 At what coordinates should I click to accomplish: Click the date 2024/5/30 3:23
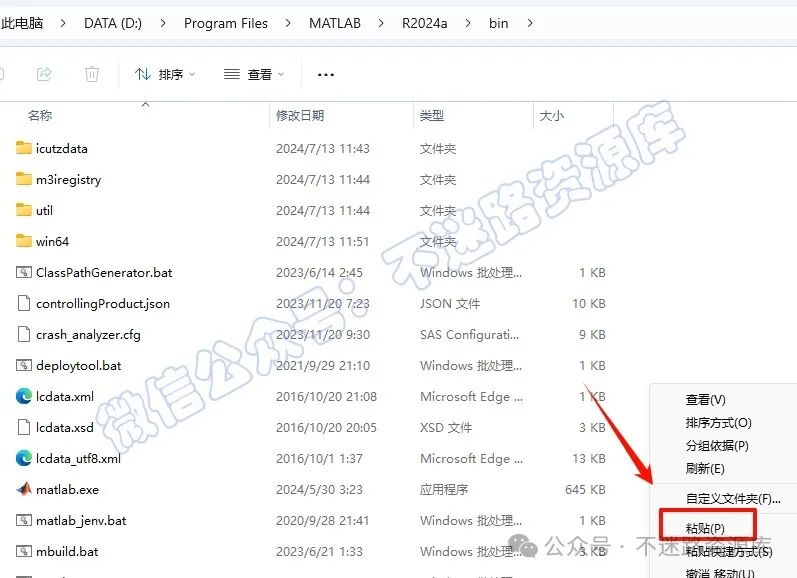319,490
